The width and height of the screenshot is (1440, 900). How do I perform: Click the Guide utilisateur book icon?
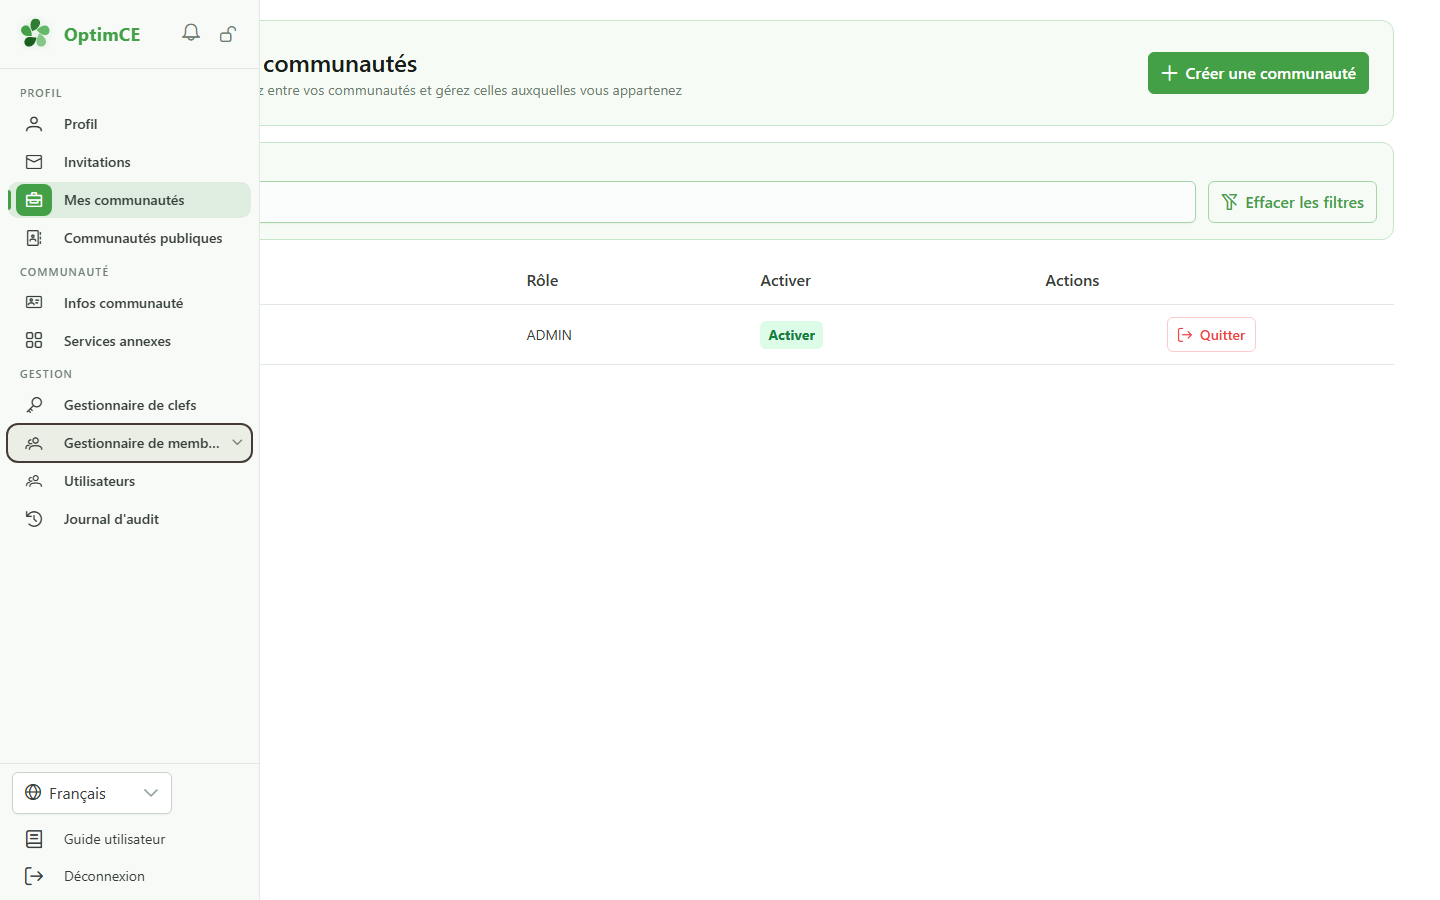pyautogui.click(x=34, y=839)
